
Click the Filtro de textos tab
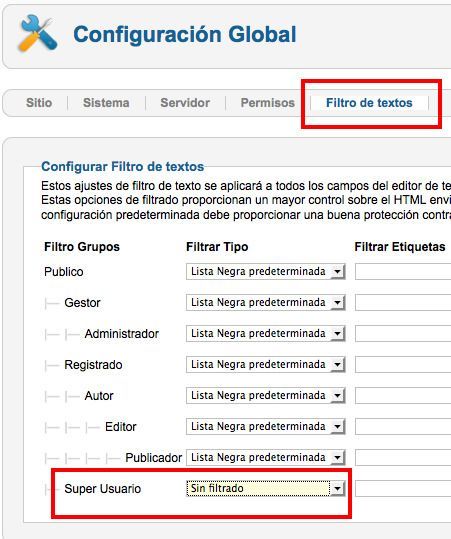(x=369, y=102)
